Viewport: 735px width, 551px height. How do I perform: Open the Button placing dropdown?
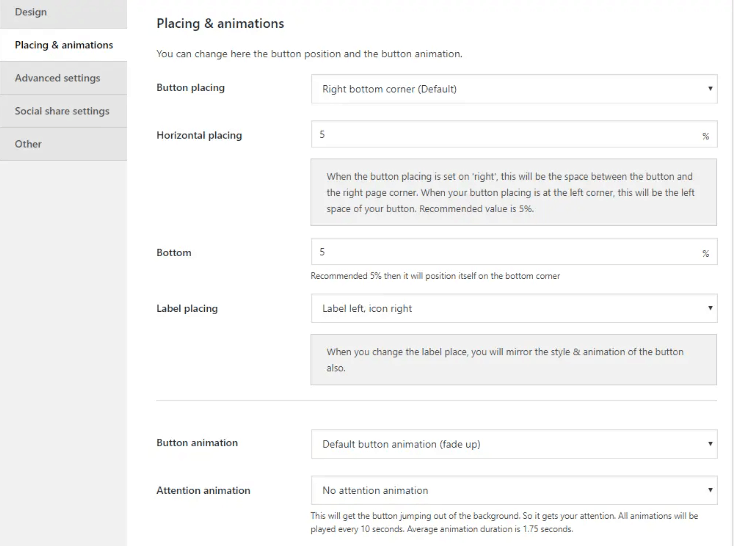pos(514,89)
